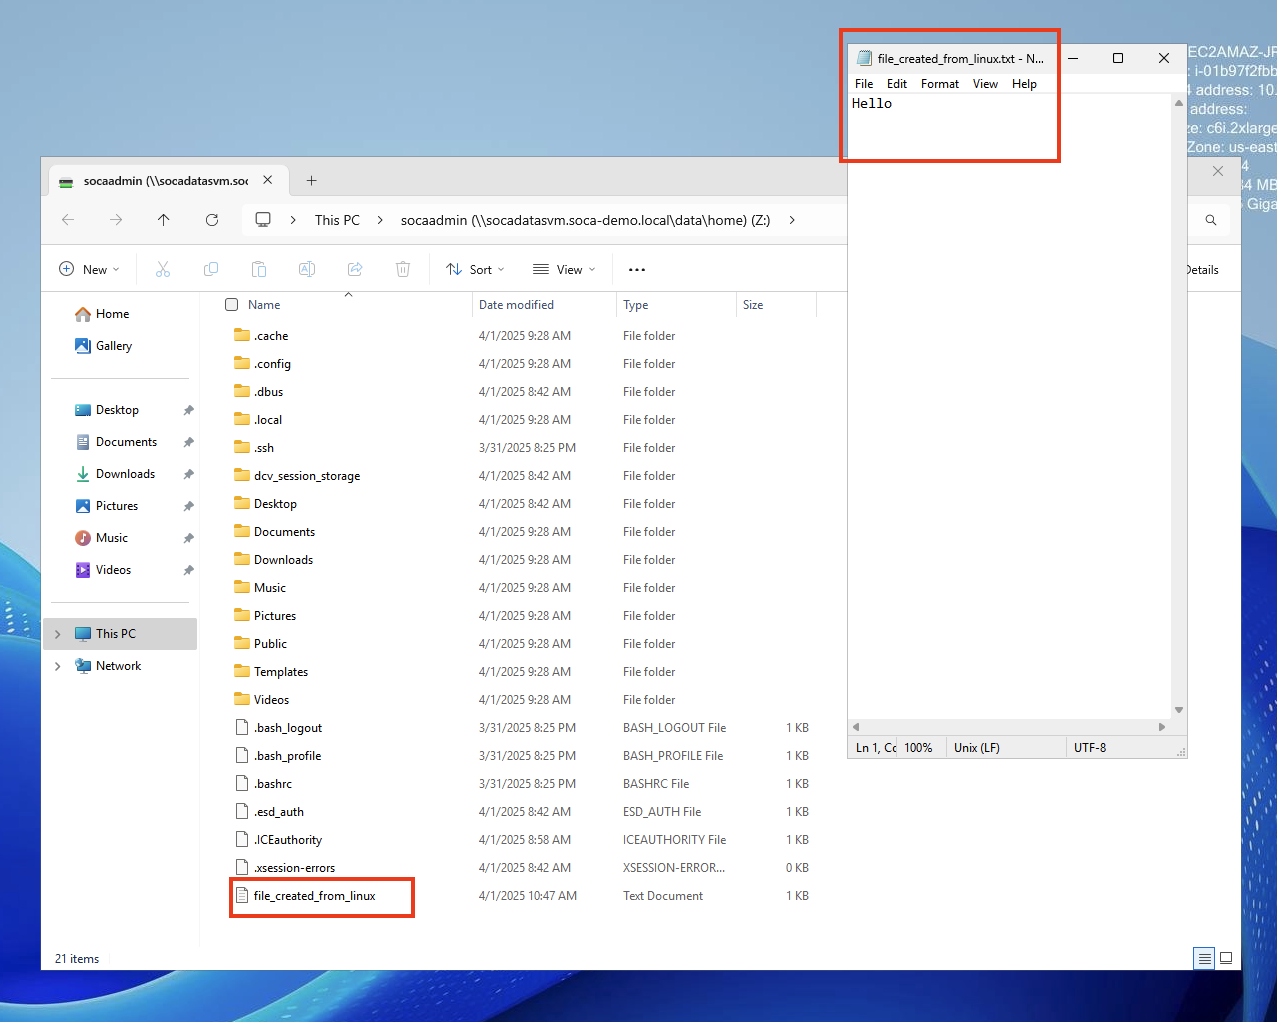Viewport: 1277px width, 1022px height.
Task: Click the Share icon in toolbar
Action: click(x=355, y=269)
